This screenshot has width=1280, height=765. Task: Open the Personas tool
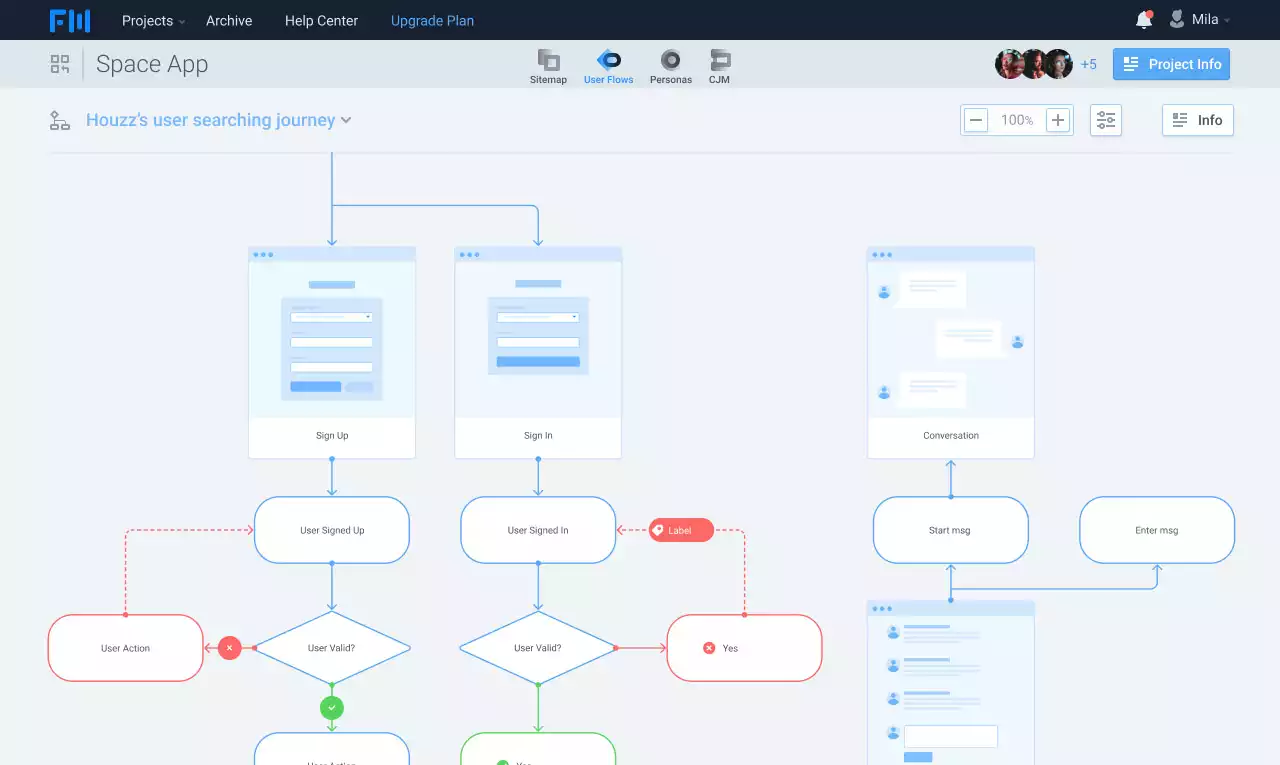tap(670, 64)
